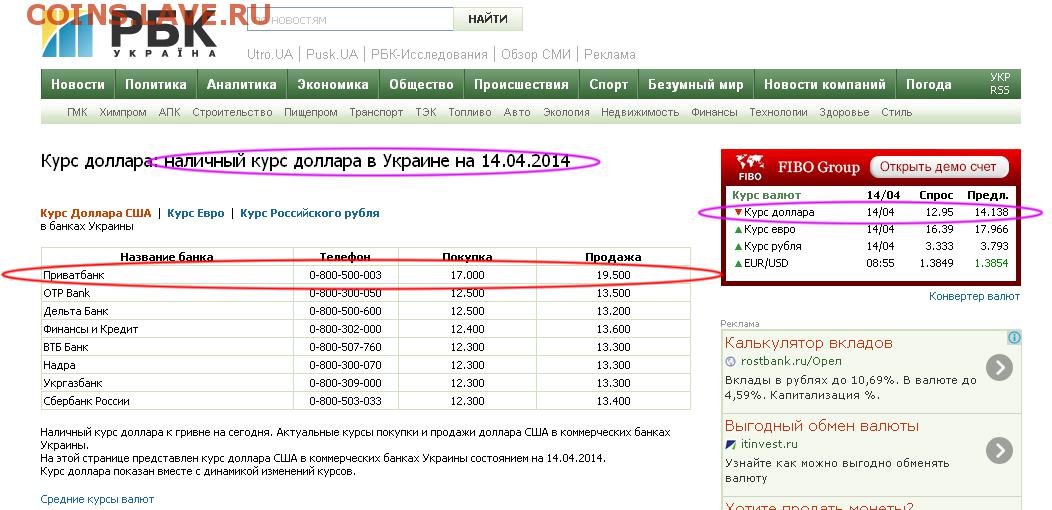
Task: Click arrow button on Выгодный обмен валюты ad
Action: click(x=999, y=451)
